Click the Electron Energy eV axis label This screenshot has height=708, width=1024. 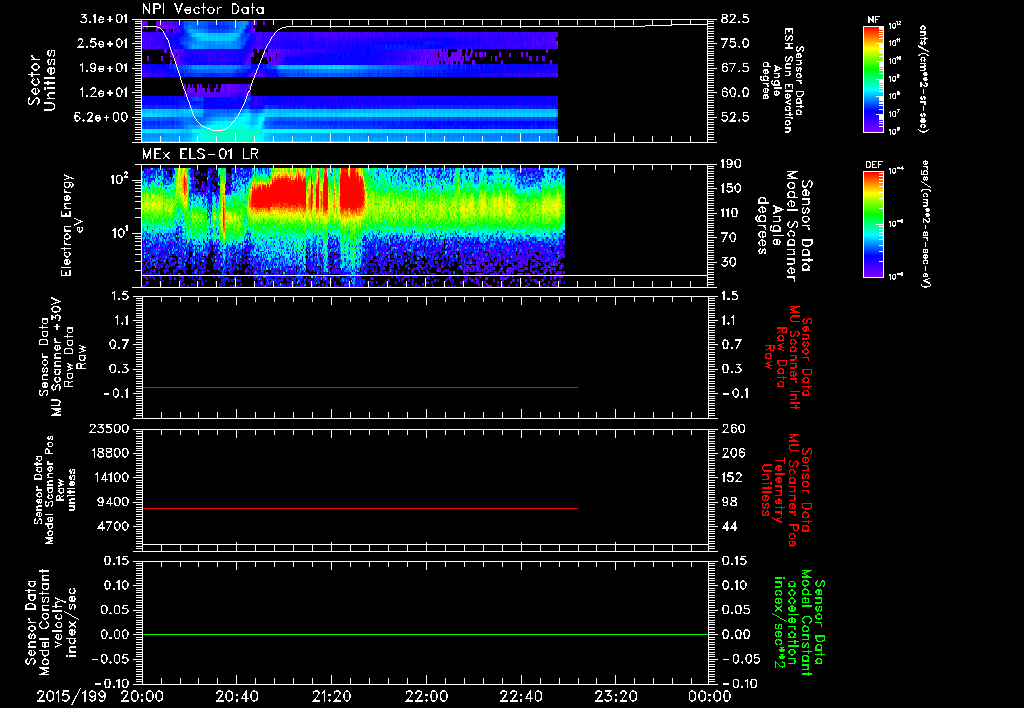(72, 225)
